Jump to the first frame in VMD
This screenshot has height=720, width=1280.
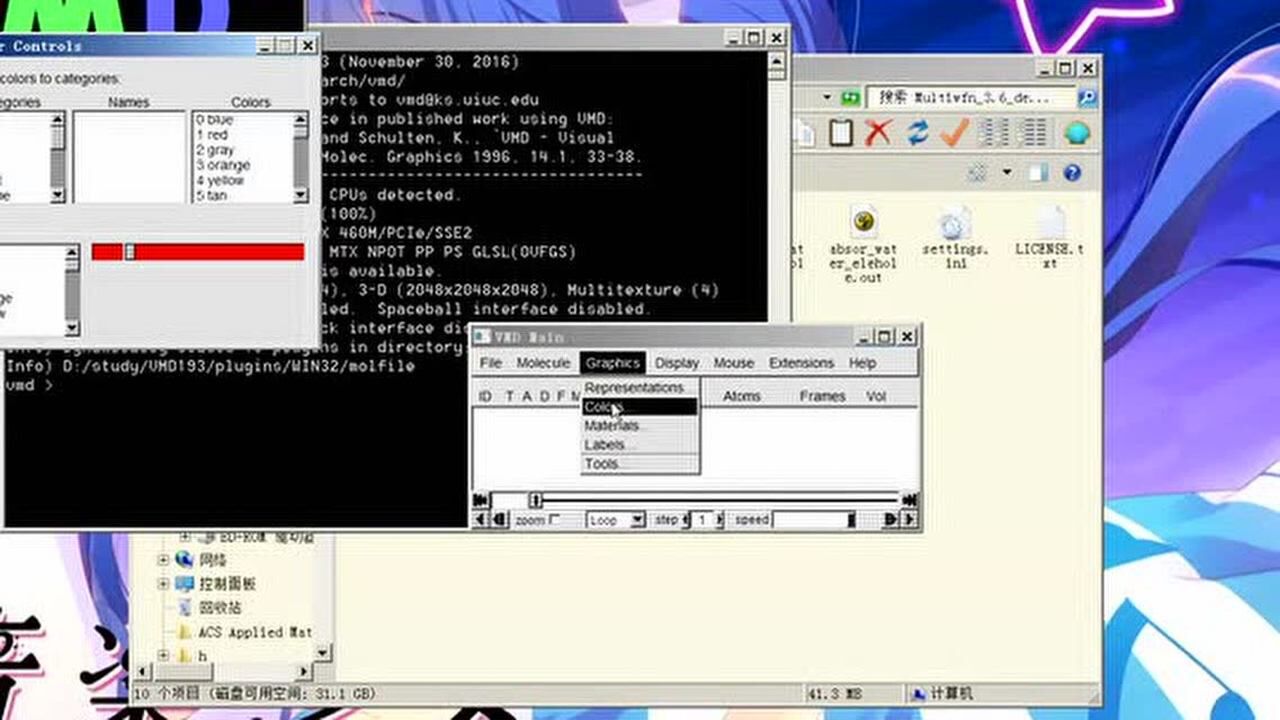481,500
